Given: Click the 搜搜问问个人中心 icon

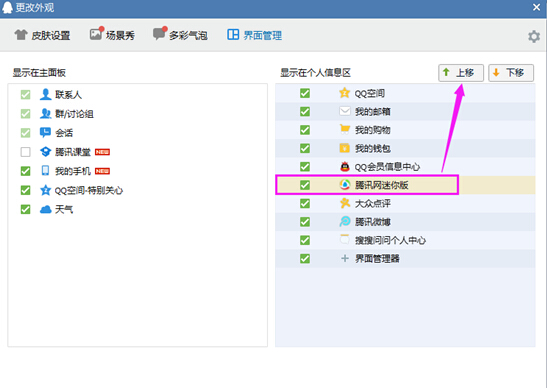Looking at the screenshot, I should coord(345,239).
